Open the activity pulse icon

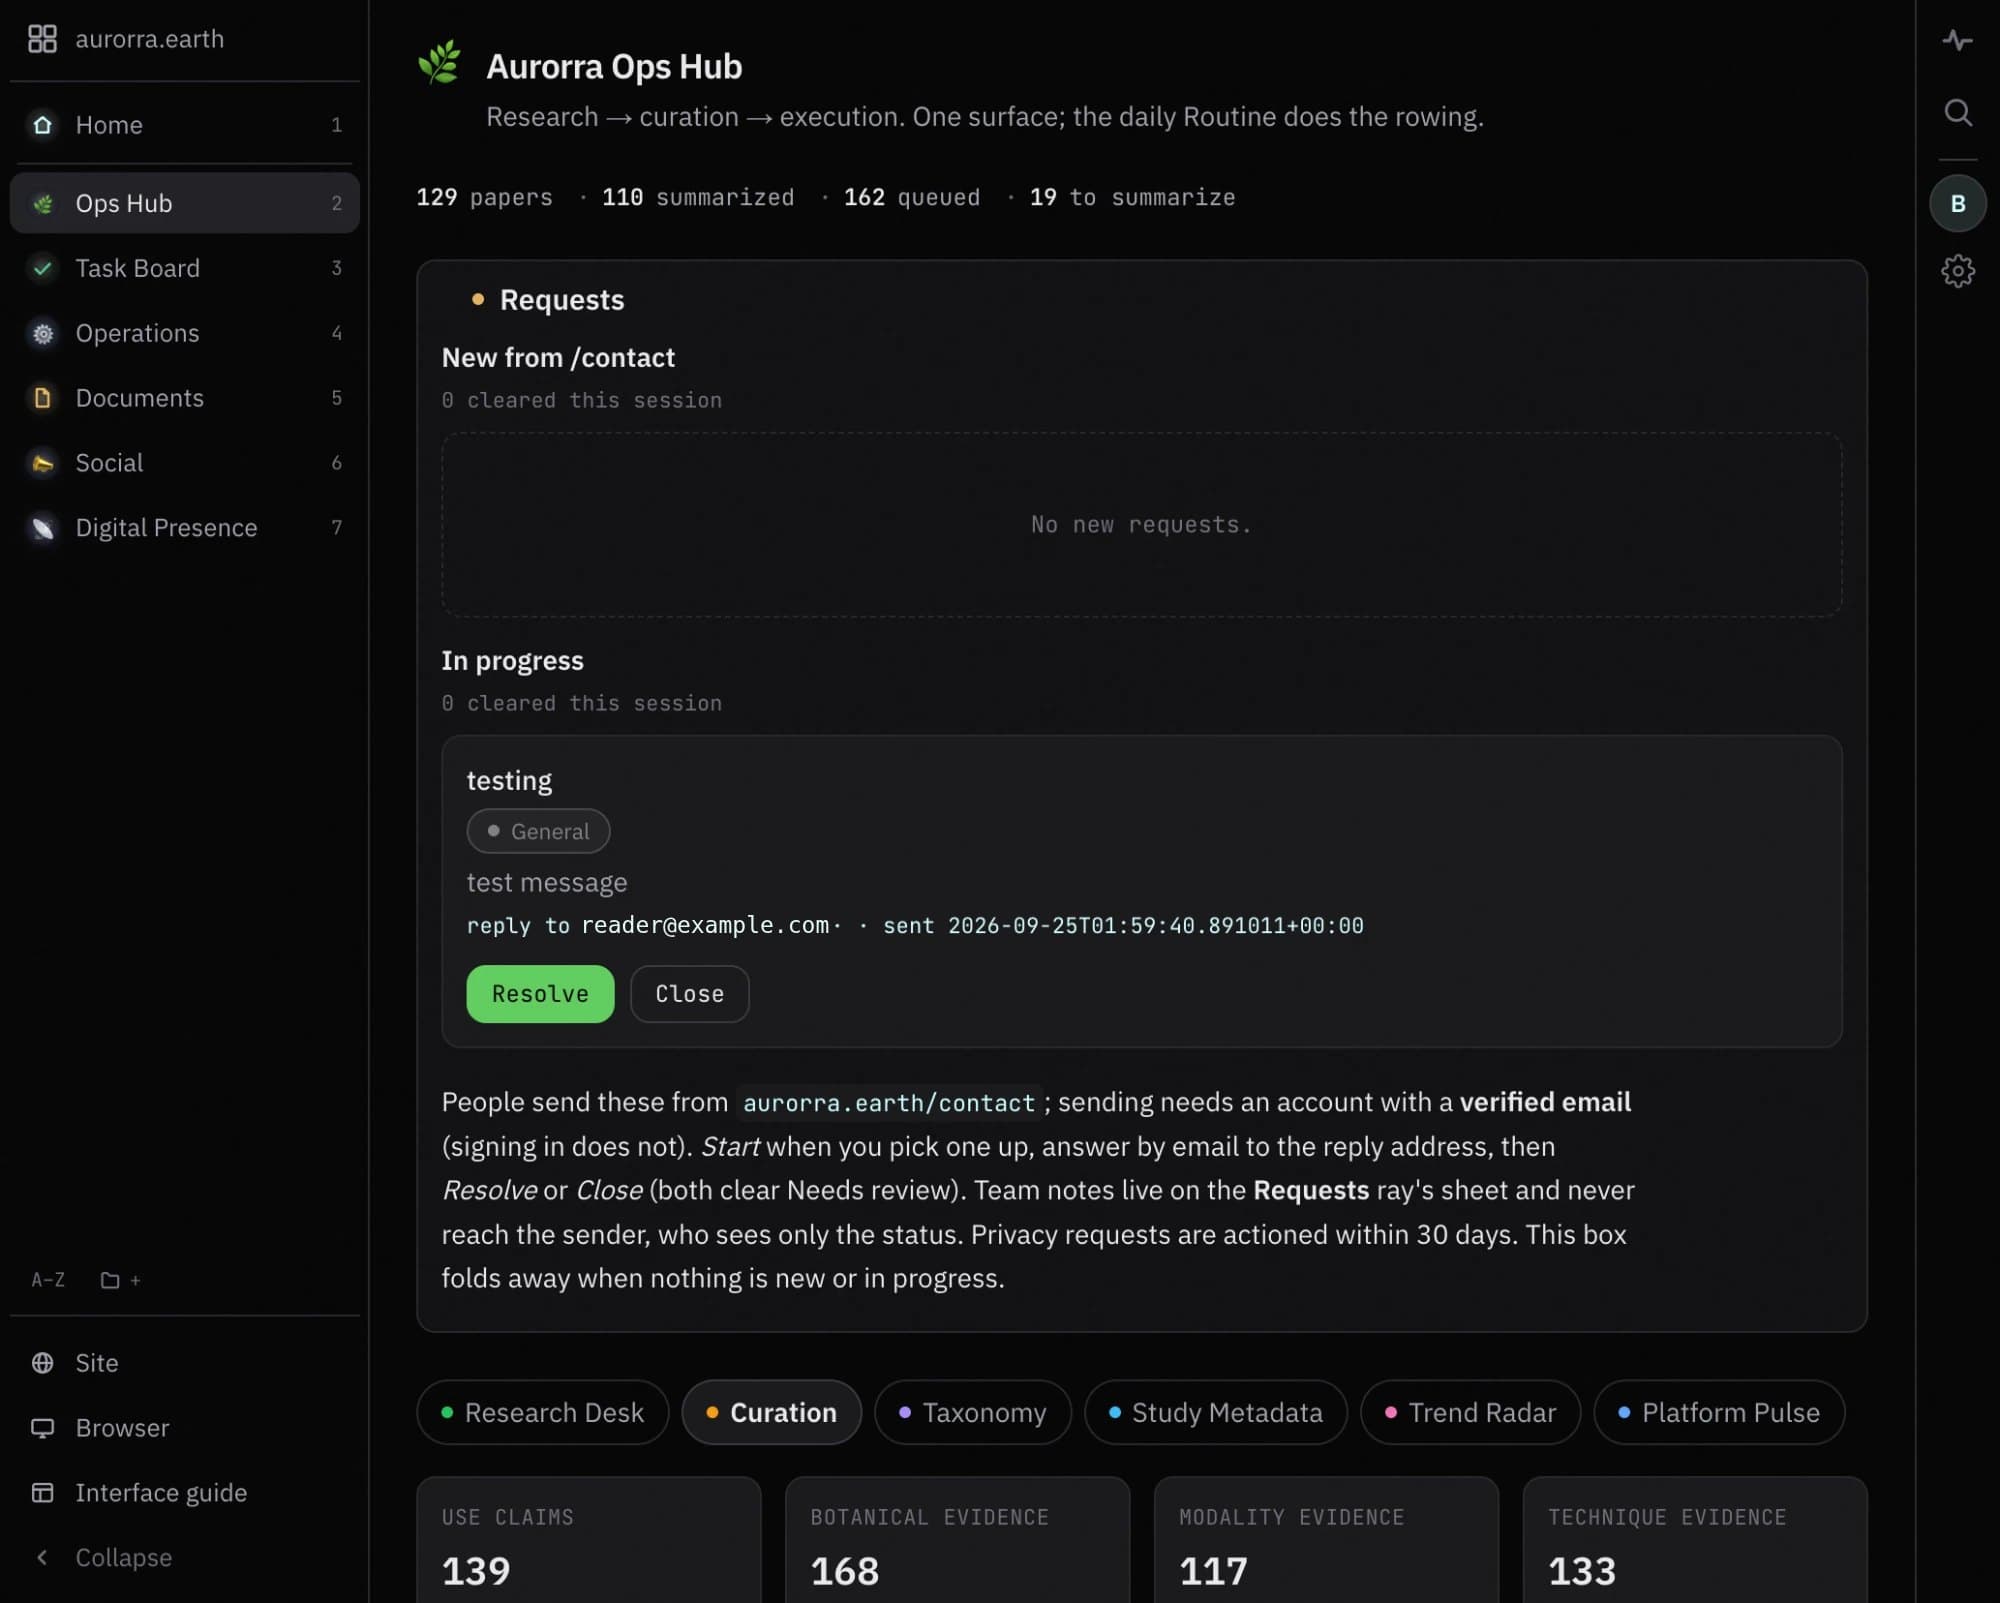tap(1957, 40)
